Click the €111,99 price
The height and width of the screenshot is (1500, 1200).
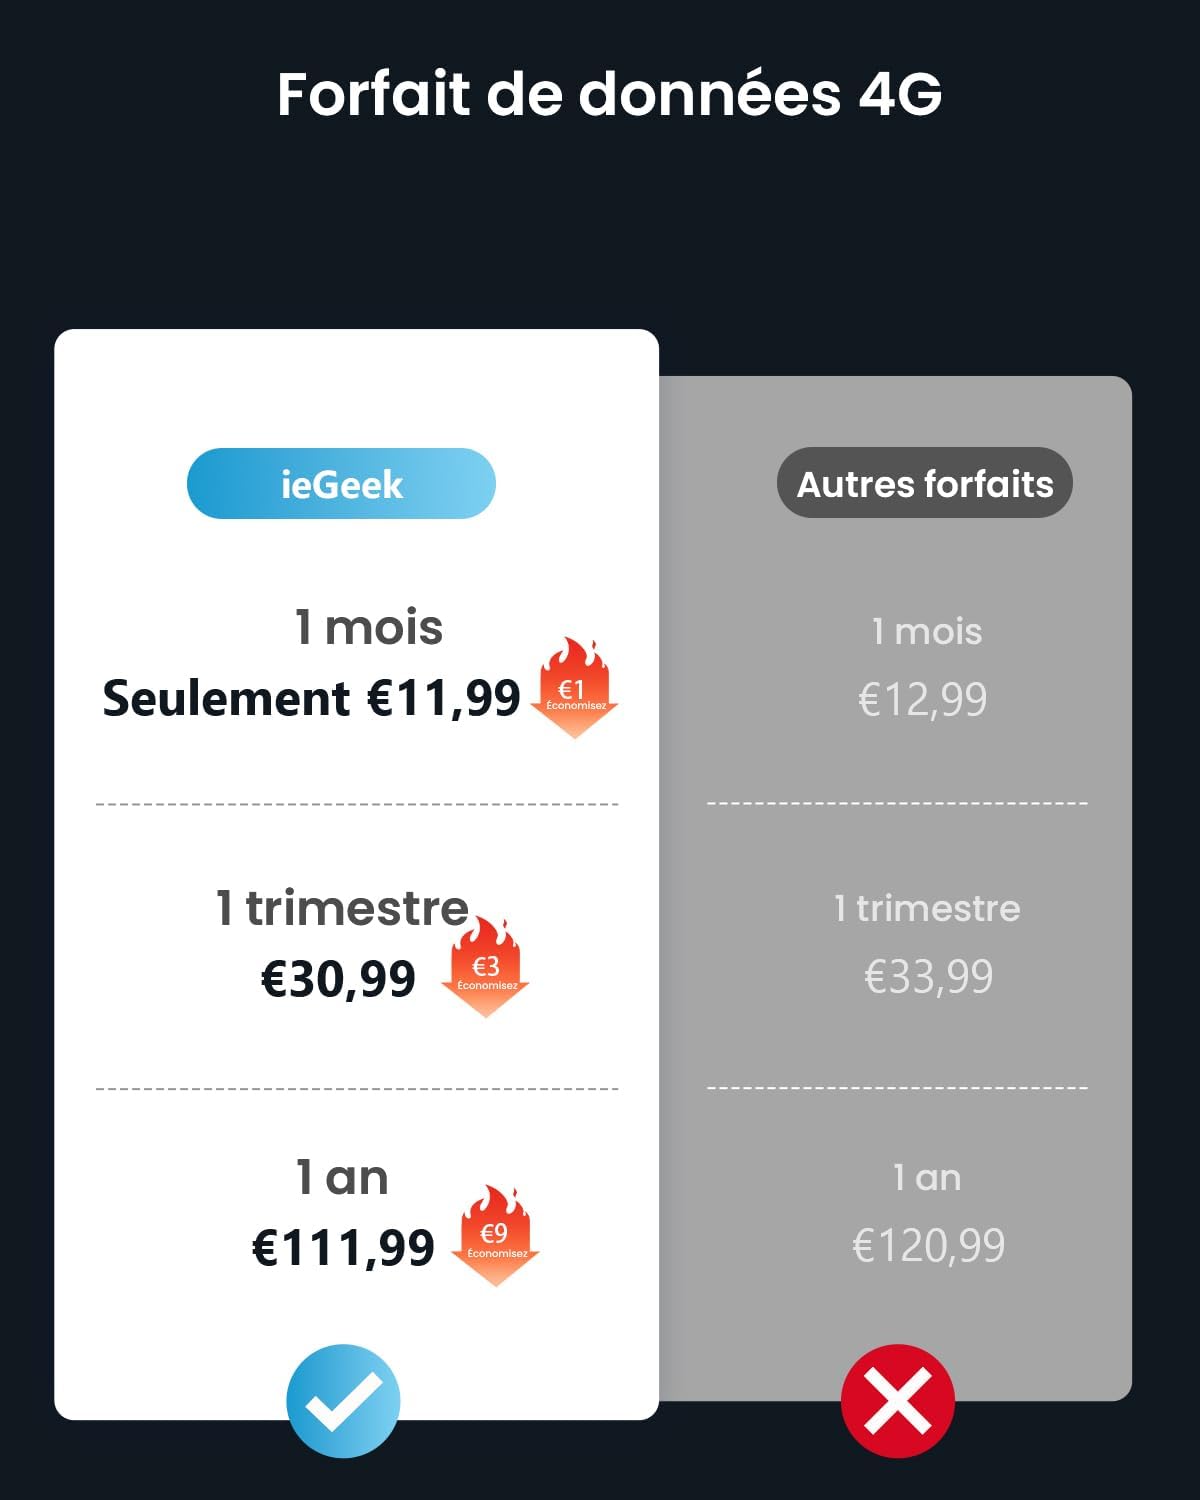pos(343,1247)
